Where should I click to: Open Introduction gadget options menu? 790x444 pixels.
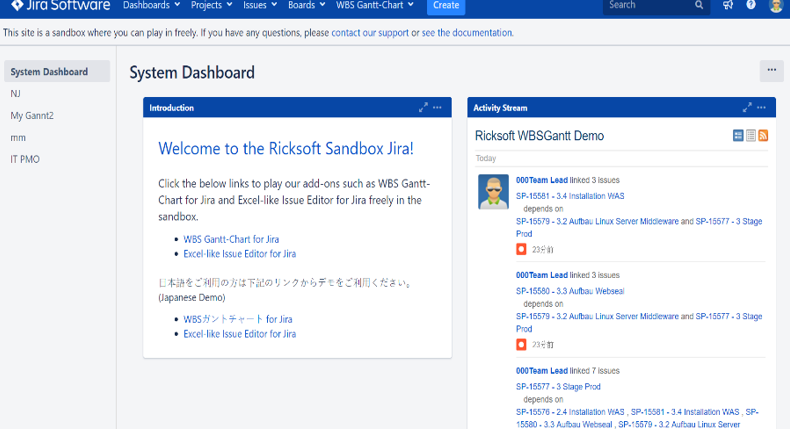click(437, 107)
